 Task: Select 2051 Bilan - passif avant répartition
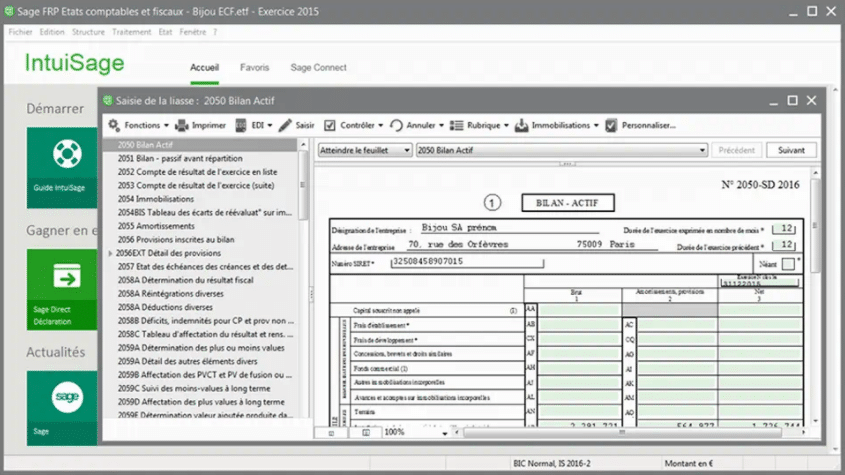point(180,159)
